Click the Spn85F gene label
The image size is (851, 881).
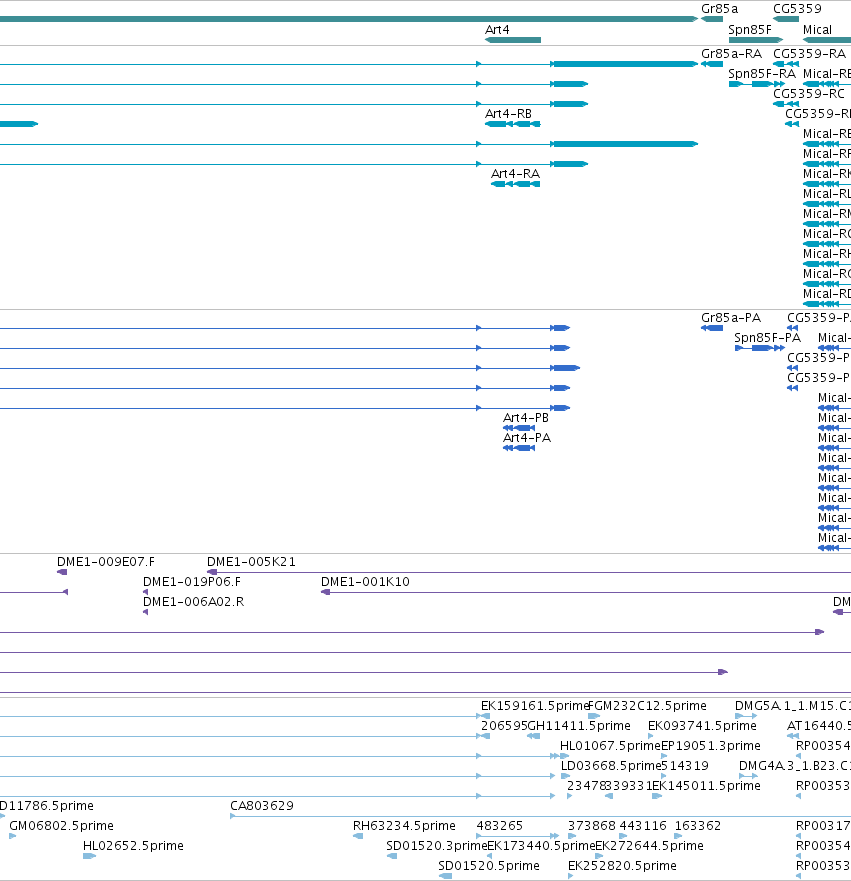point(749,30)
